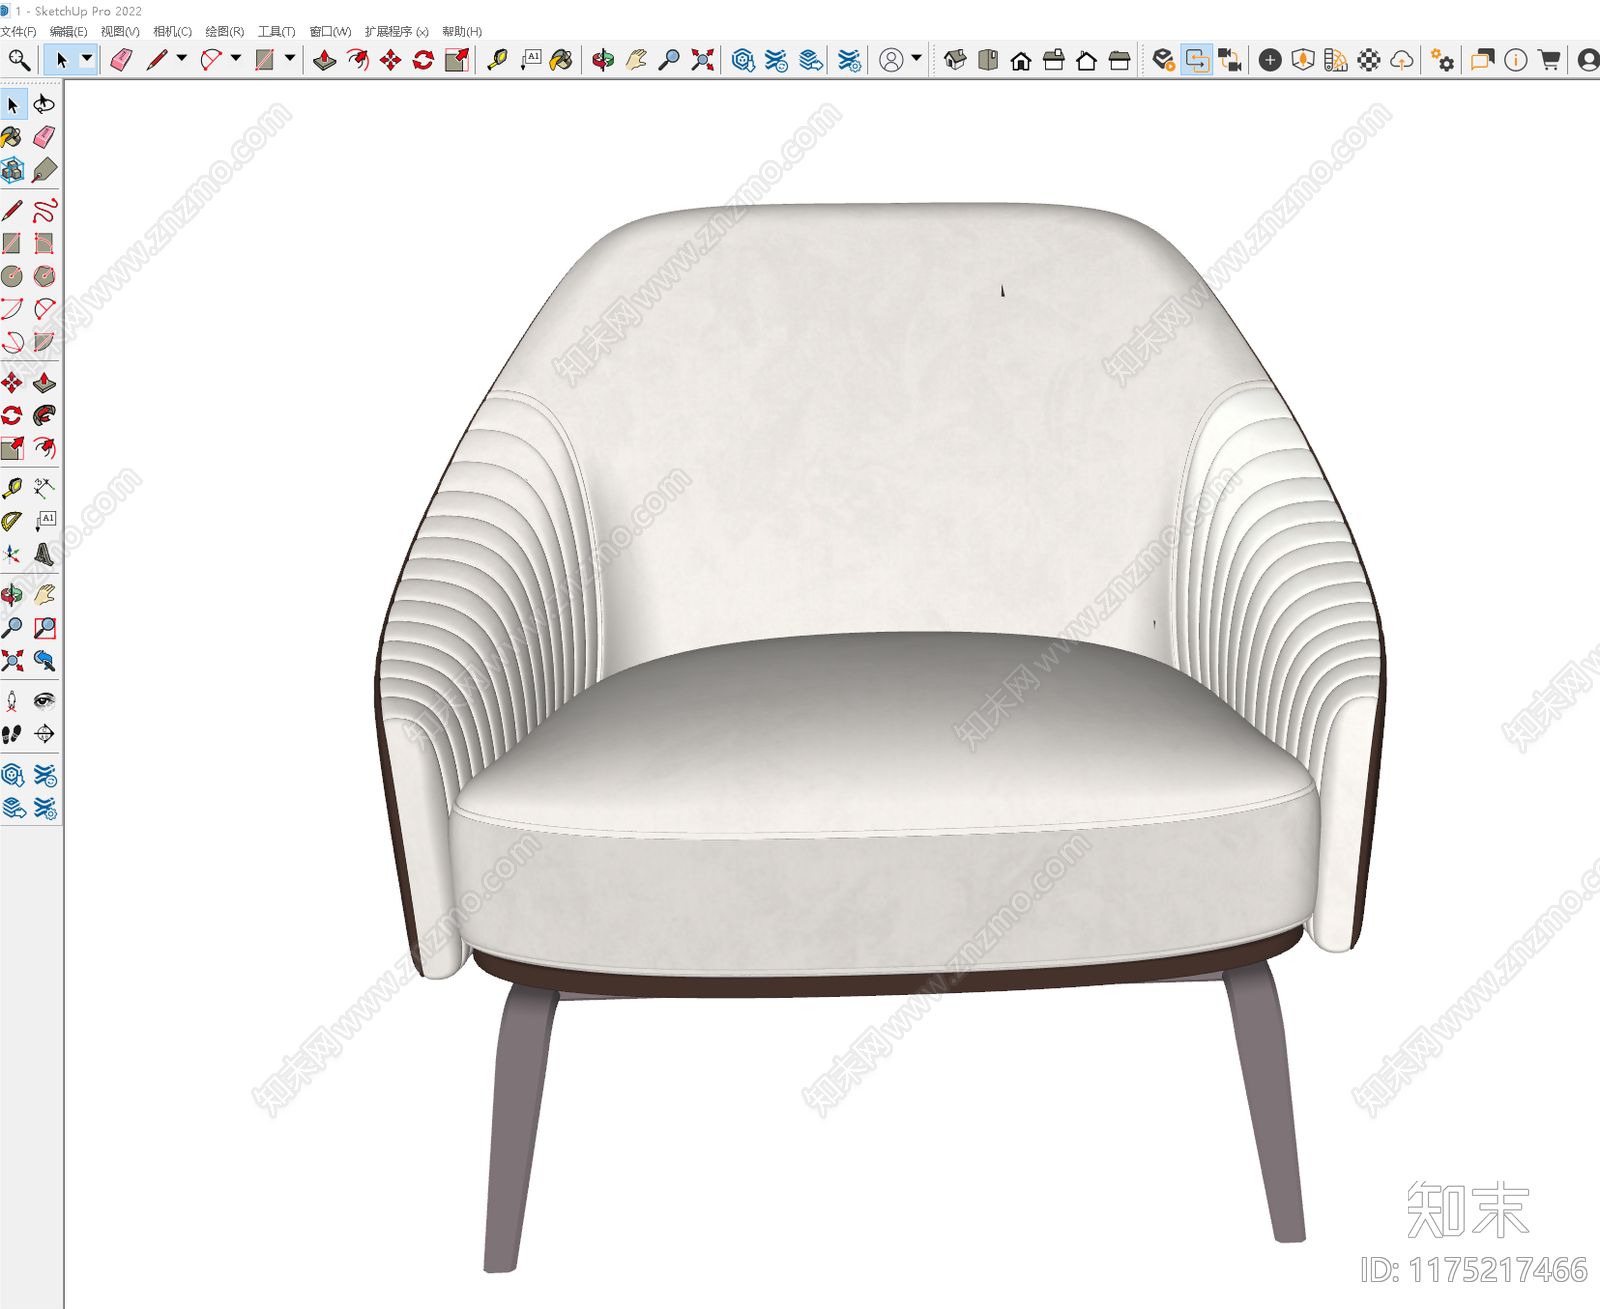
Task: Toggle Enscape synchronize views
Action: (x=1230, y=60)
